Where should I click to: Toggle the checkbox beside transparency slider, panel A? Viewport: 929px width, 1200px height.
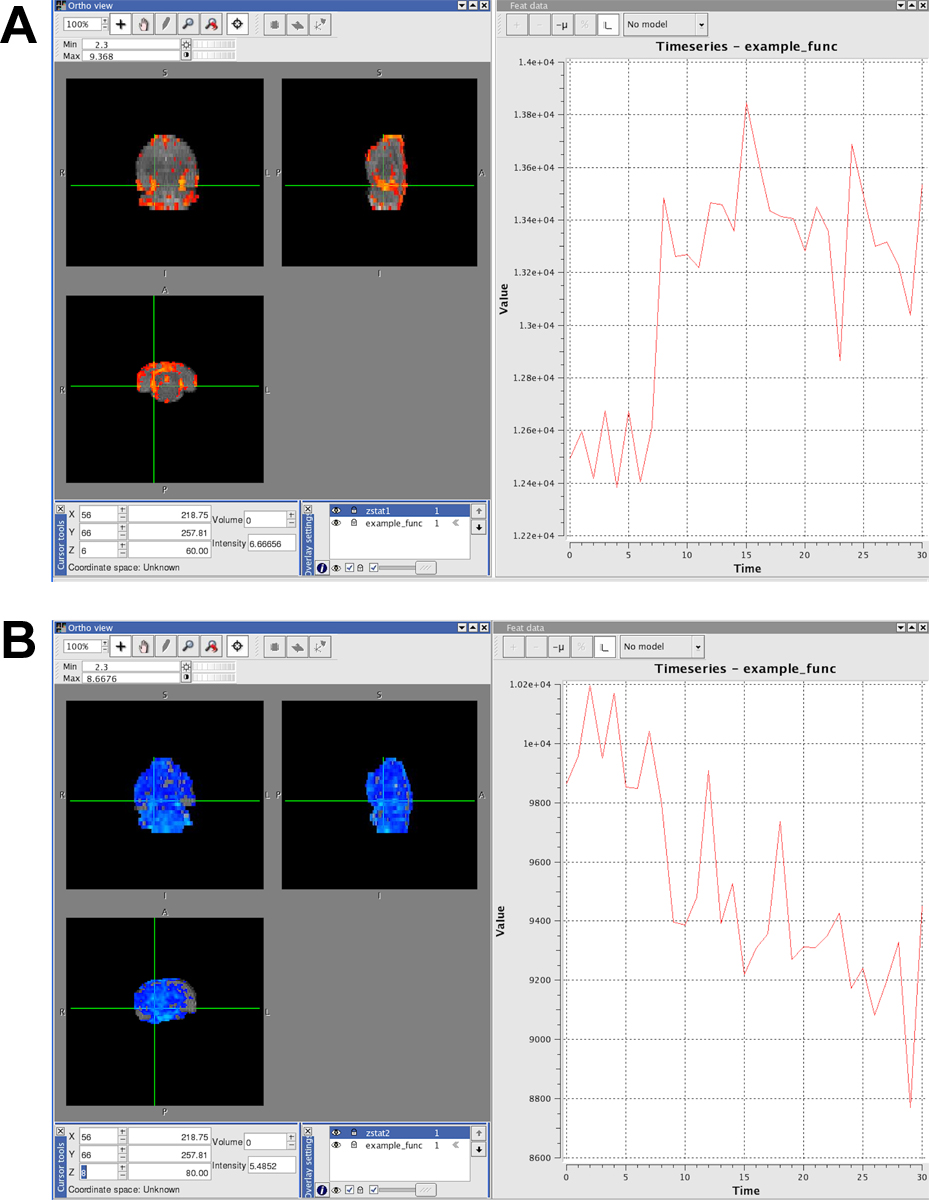[374, 567]
